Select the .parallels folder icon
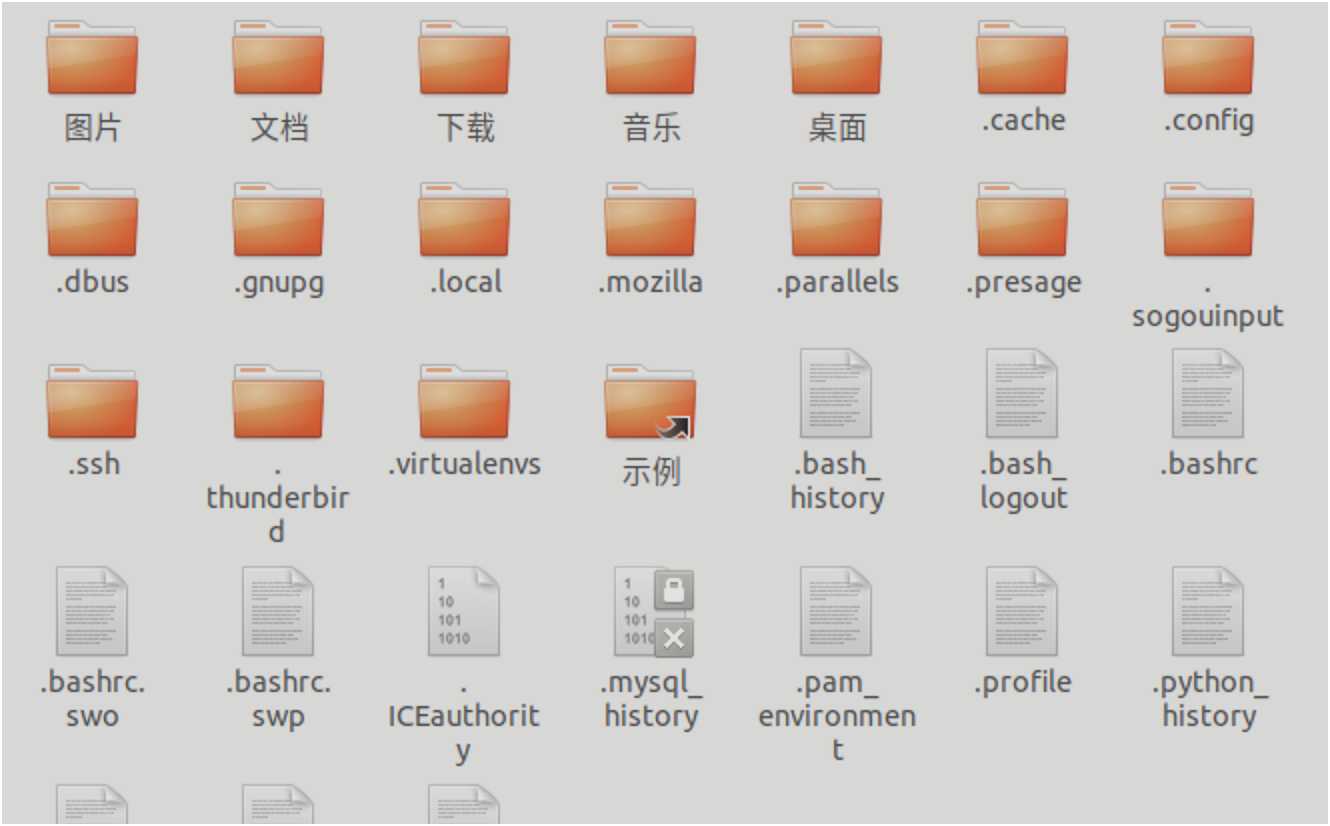 pos(836,219)
